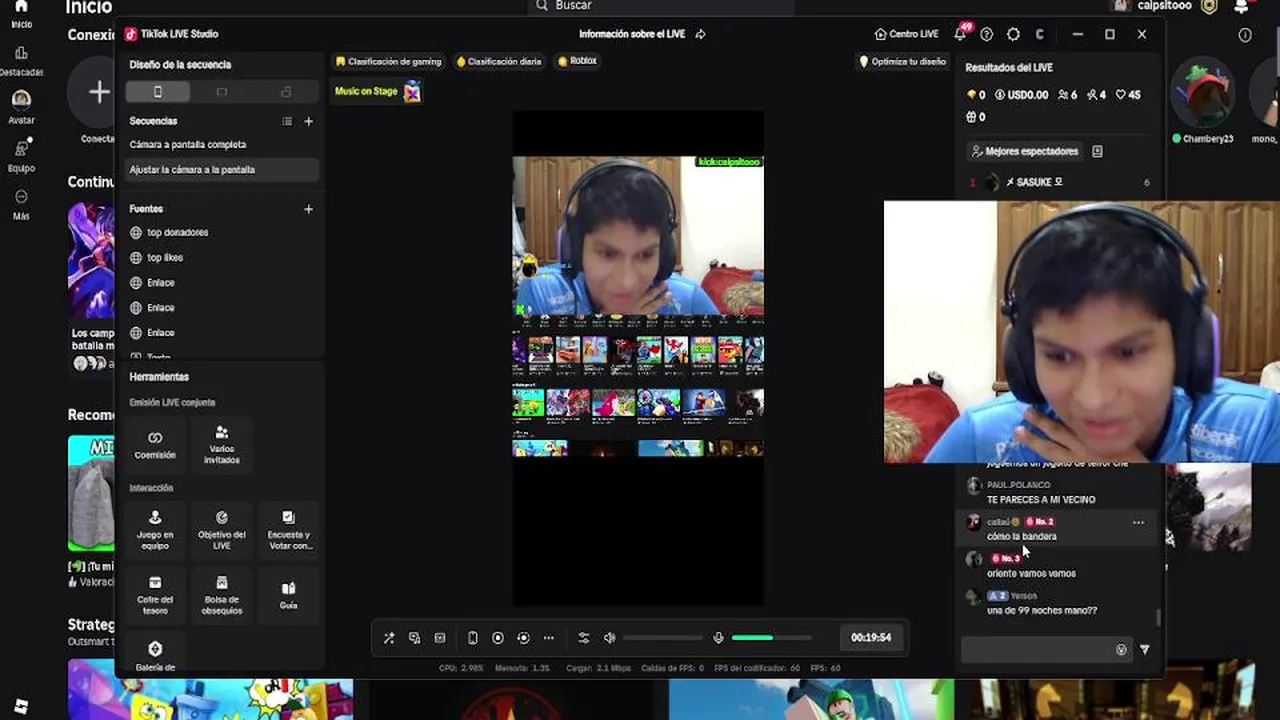Open Equipo in background sidebar
This screenshot has height=720, width=1280.
coord(21,156)
